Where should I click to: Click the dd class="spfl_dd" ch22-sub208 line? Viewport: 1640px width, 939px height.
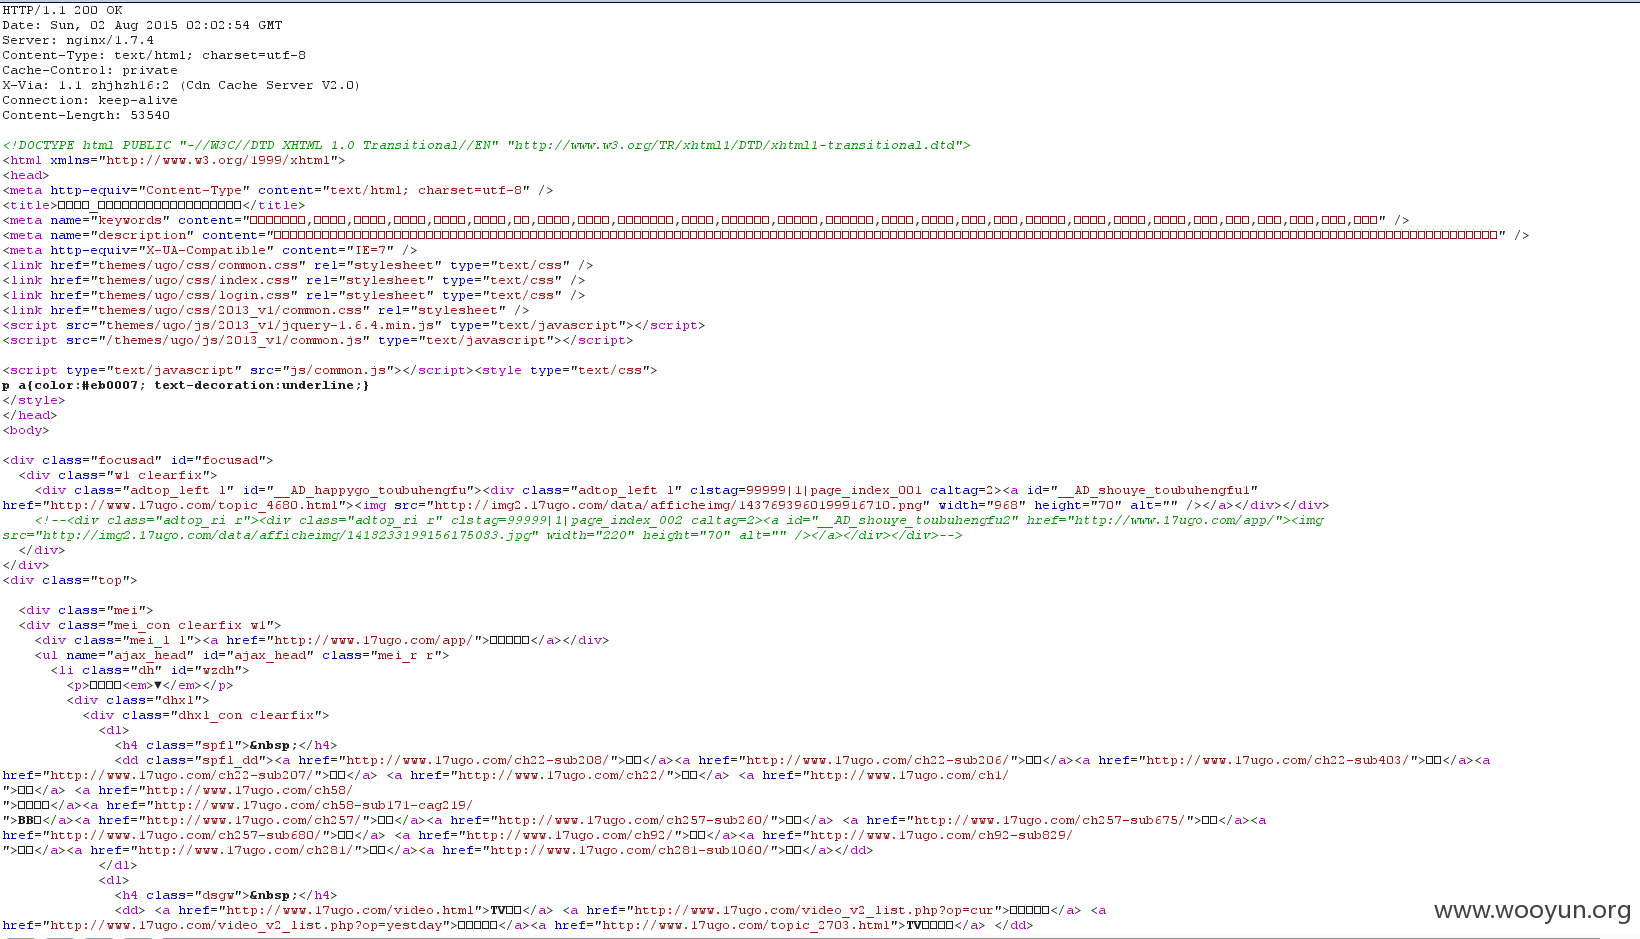802,760
